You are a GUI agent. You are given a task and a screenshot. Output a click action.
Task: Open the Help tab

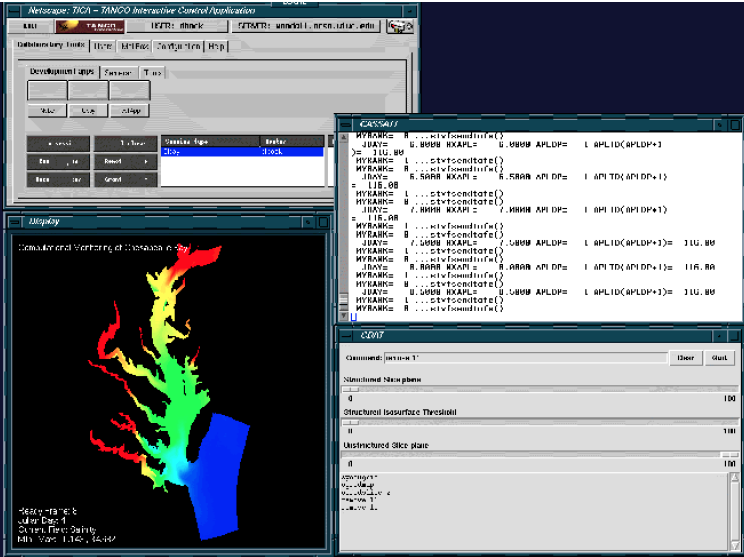pos(217,46)
